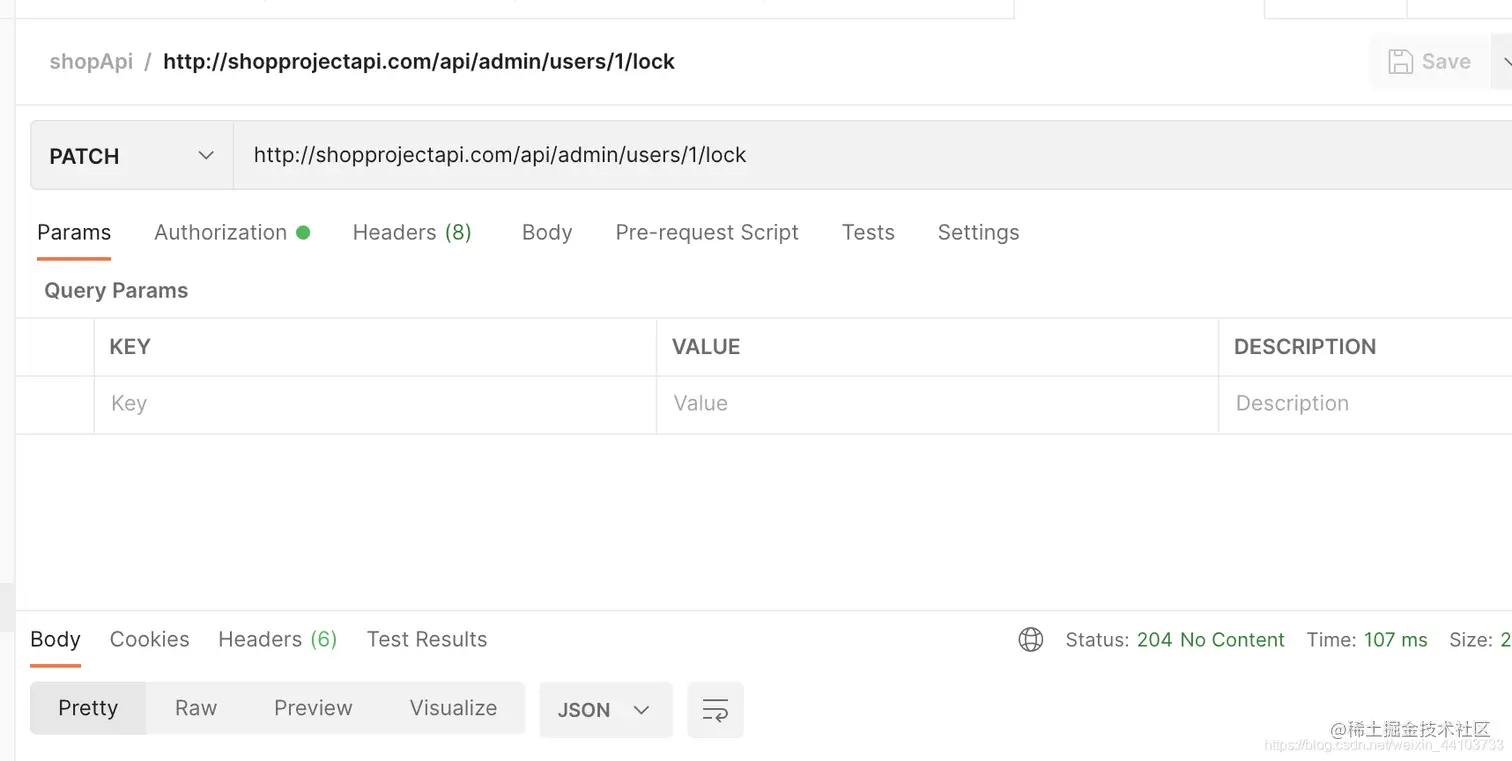Select the Preview view button
Screen dimensions: 1512x761
click(313, 708)
